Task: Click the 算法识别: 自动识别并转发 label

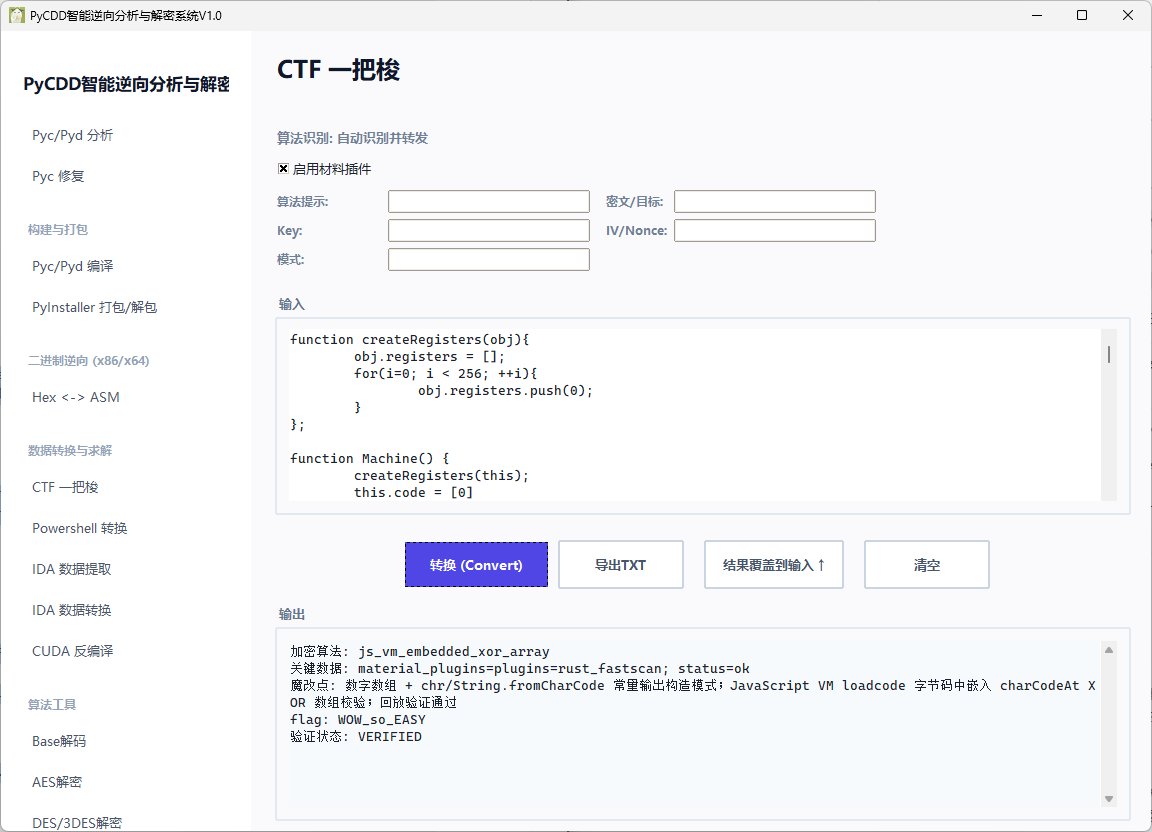Action: [x=352, y=138]
